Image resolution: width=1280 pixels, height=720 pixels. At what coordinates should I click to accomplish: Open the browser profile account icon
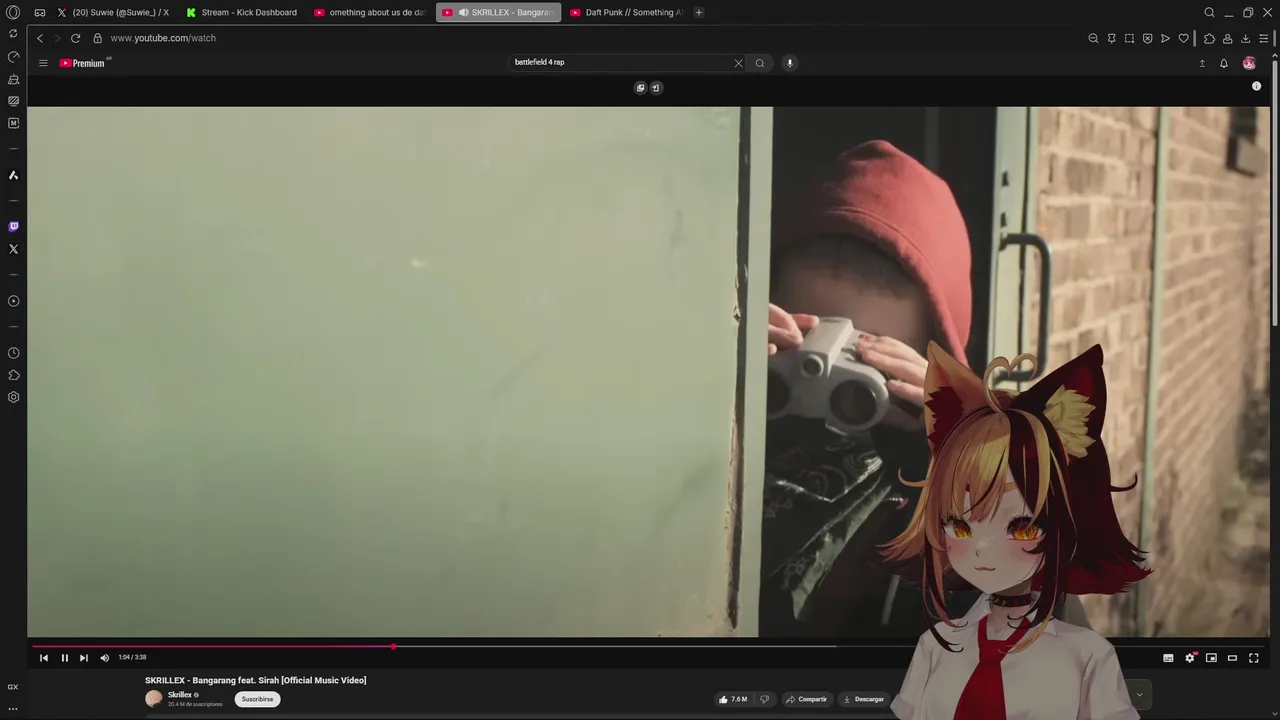click(1227, 38)
